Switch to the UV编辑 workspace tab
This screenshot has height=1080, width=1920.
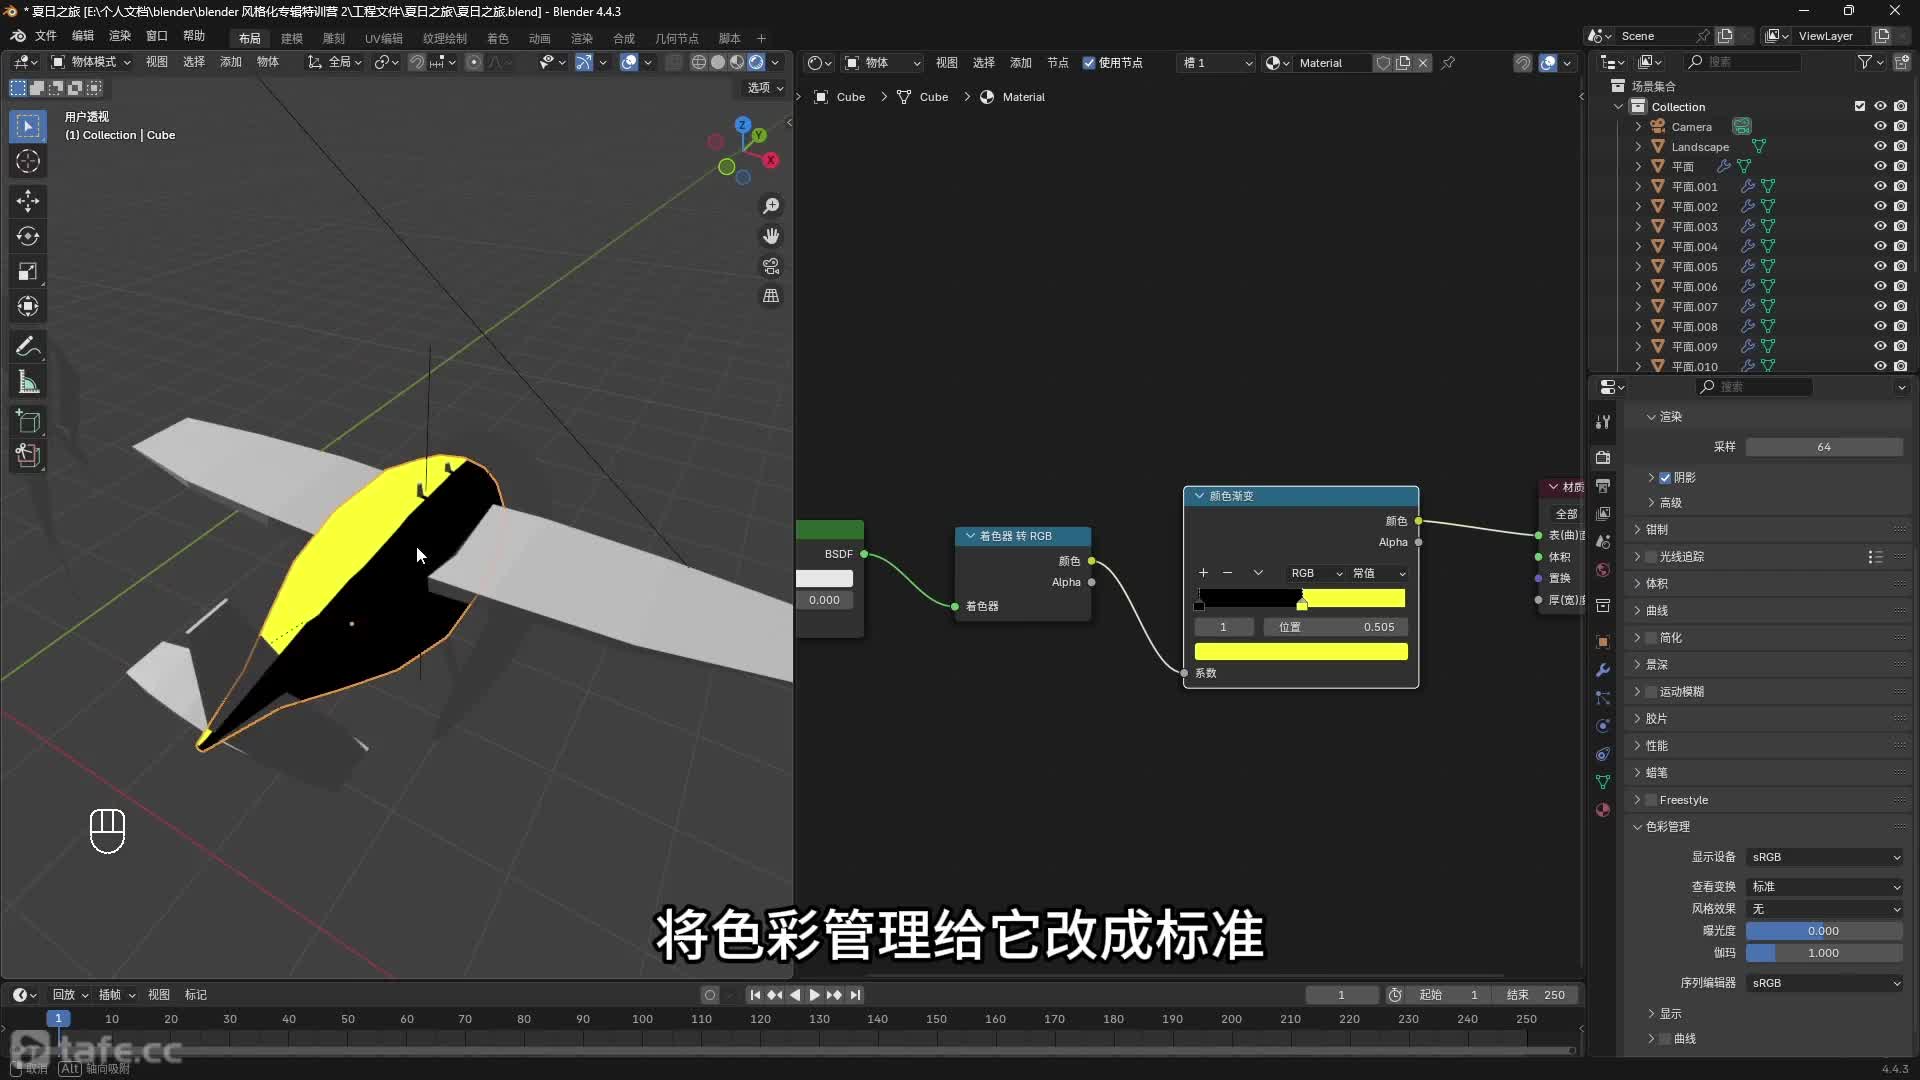[x=384, y=39]
